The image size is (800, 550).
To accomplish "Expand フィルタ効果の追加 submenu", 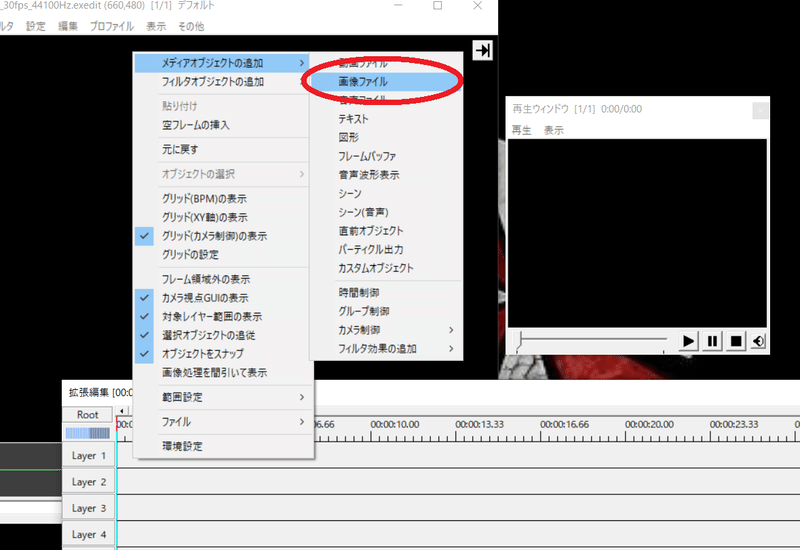I will (386, 348).
